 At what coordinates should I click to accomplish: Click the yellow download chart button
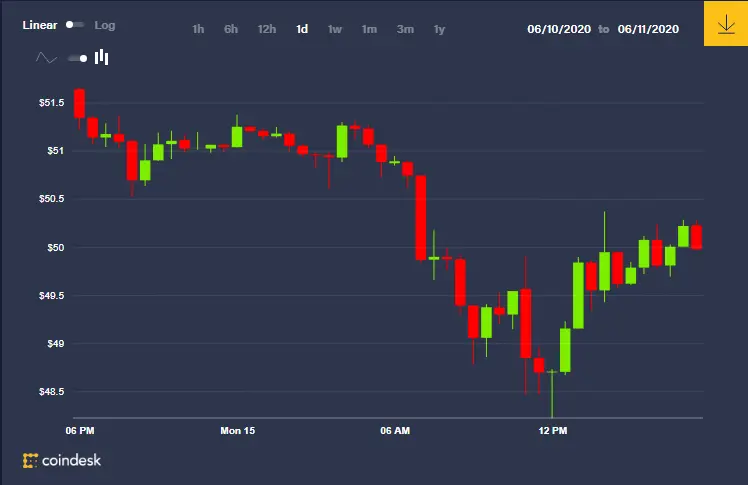tap(726, 23)
